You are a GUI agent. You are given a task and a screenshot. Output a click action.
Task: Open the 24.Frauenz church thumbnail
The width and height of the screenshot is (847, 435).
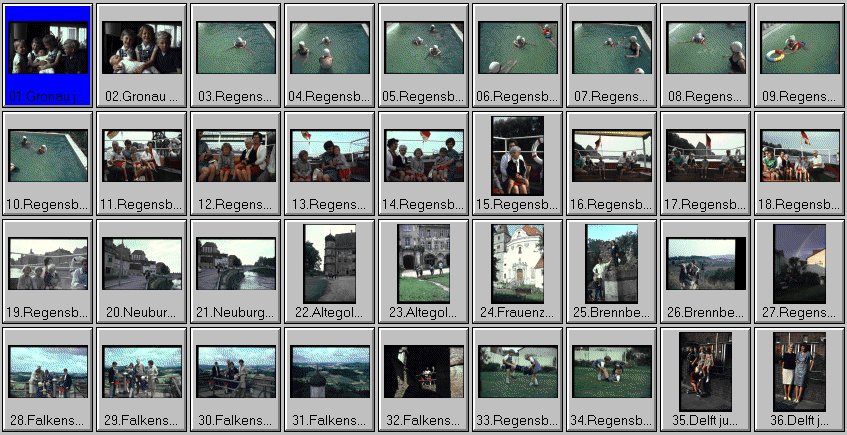click(x=517, y=264)
